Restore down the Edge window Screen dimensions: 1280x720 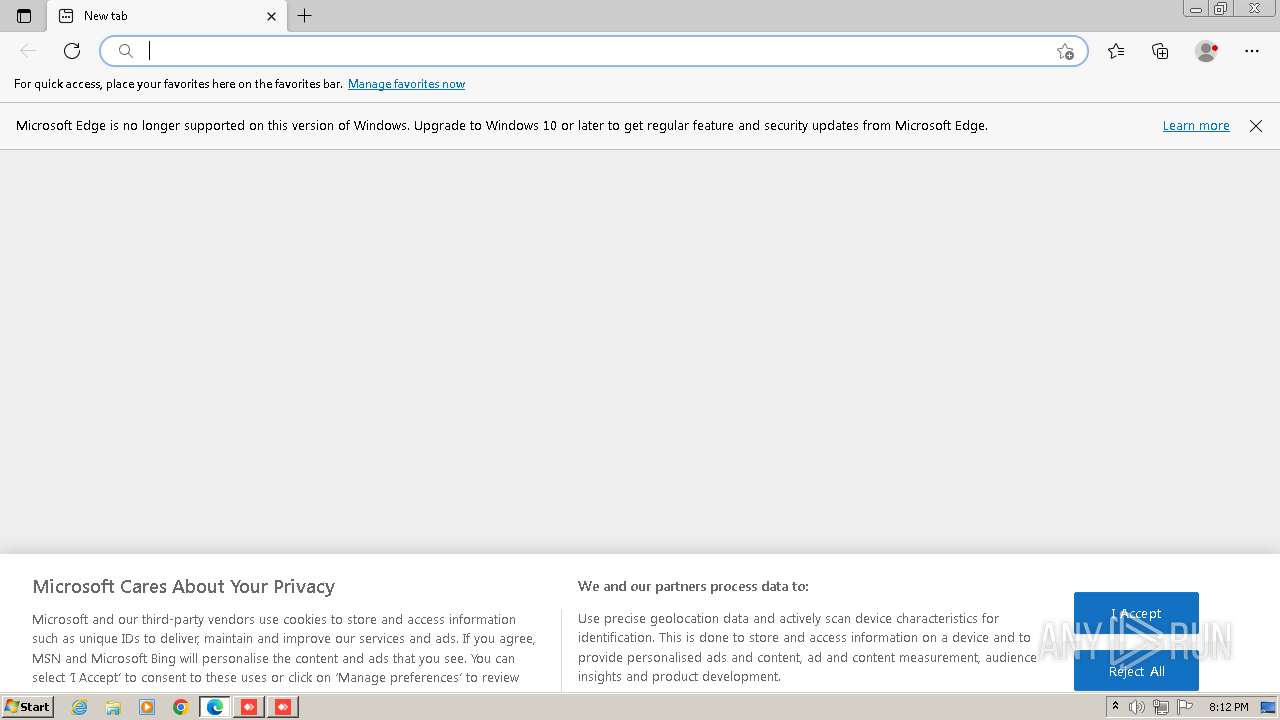[x=1220, y=9]
